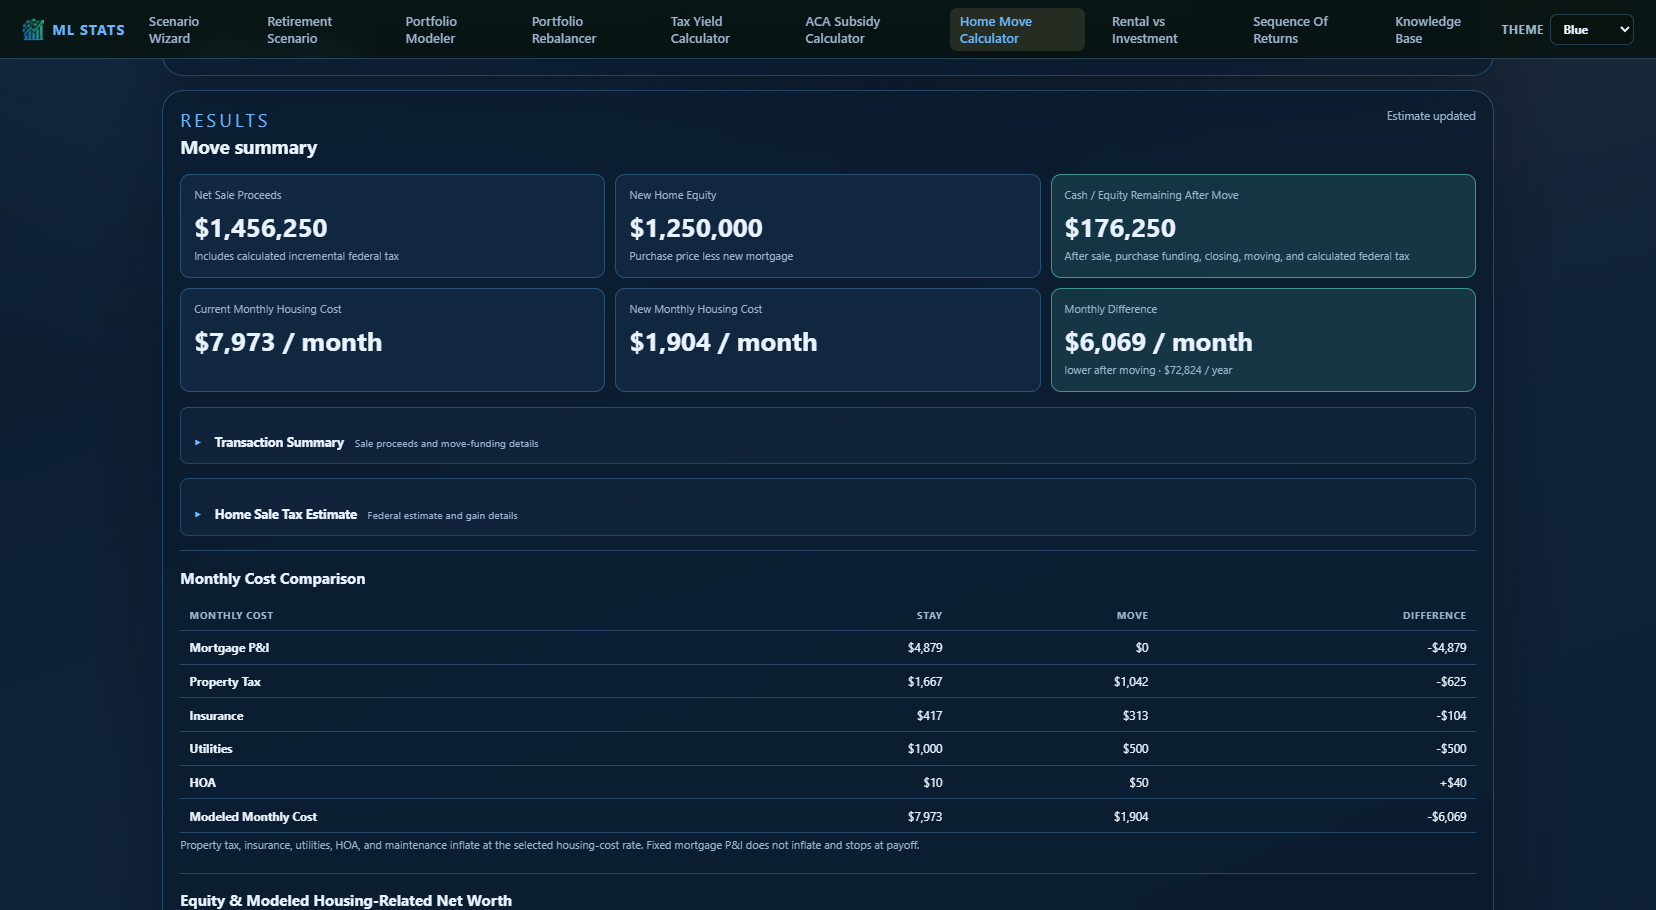Viewport: 1656px width, 910px height.
Task: Click the $6,069 / month difference value
Action: point(1158,342)
